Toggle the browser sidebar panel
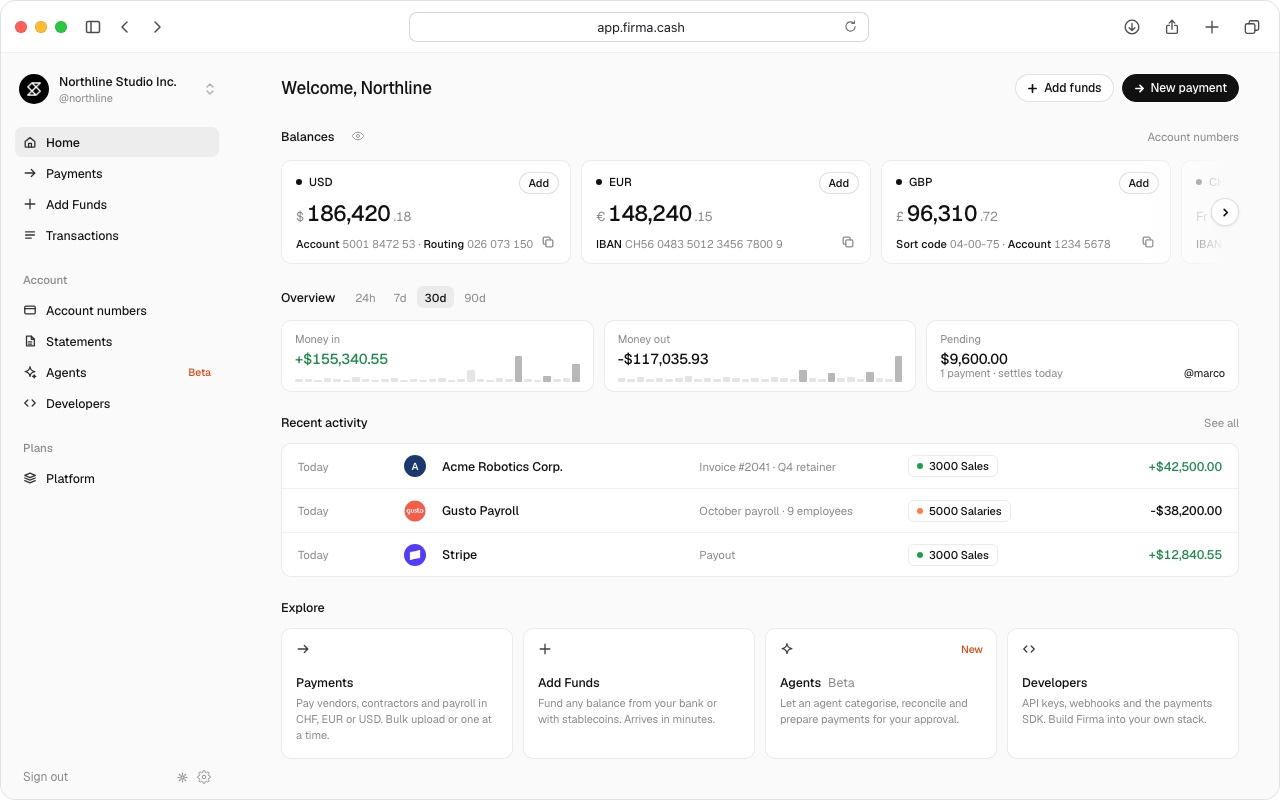The height and width of the screenshot is (800, 1280). tap(93, 27)
